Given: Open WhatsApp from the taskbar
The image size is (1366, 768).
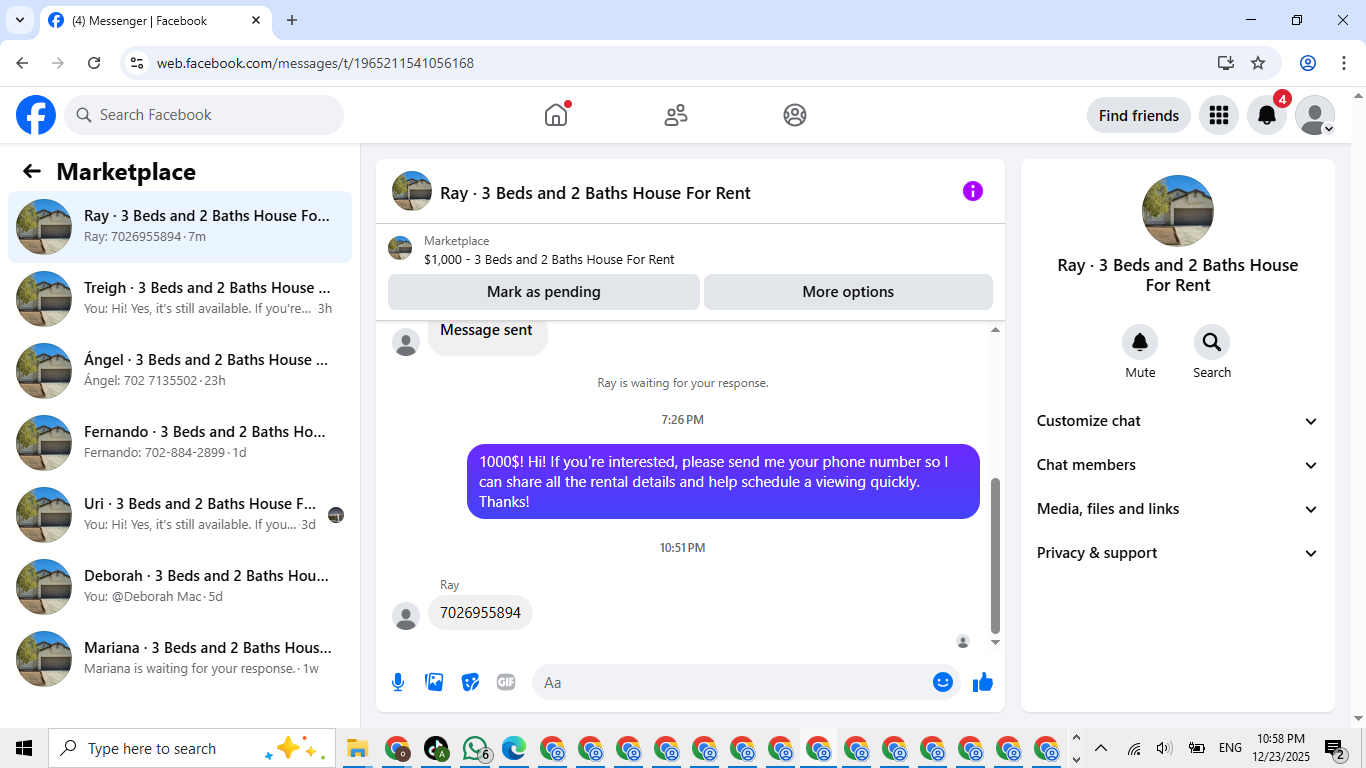Looking at the screenshot, I should (476, 748).
